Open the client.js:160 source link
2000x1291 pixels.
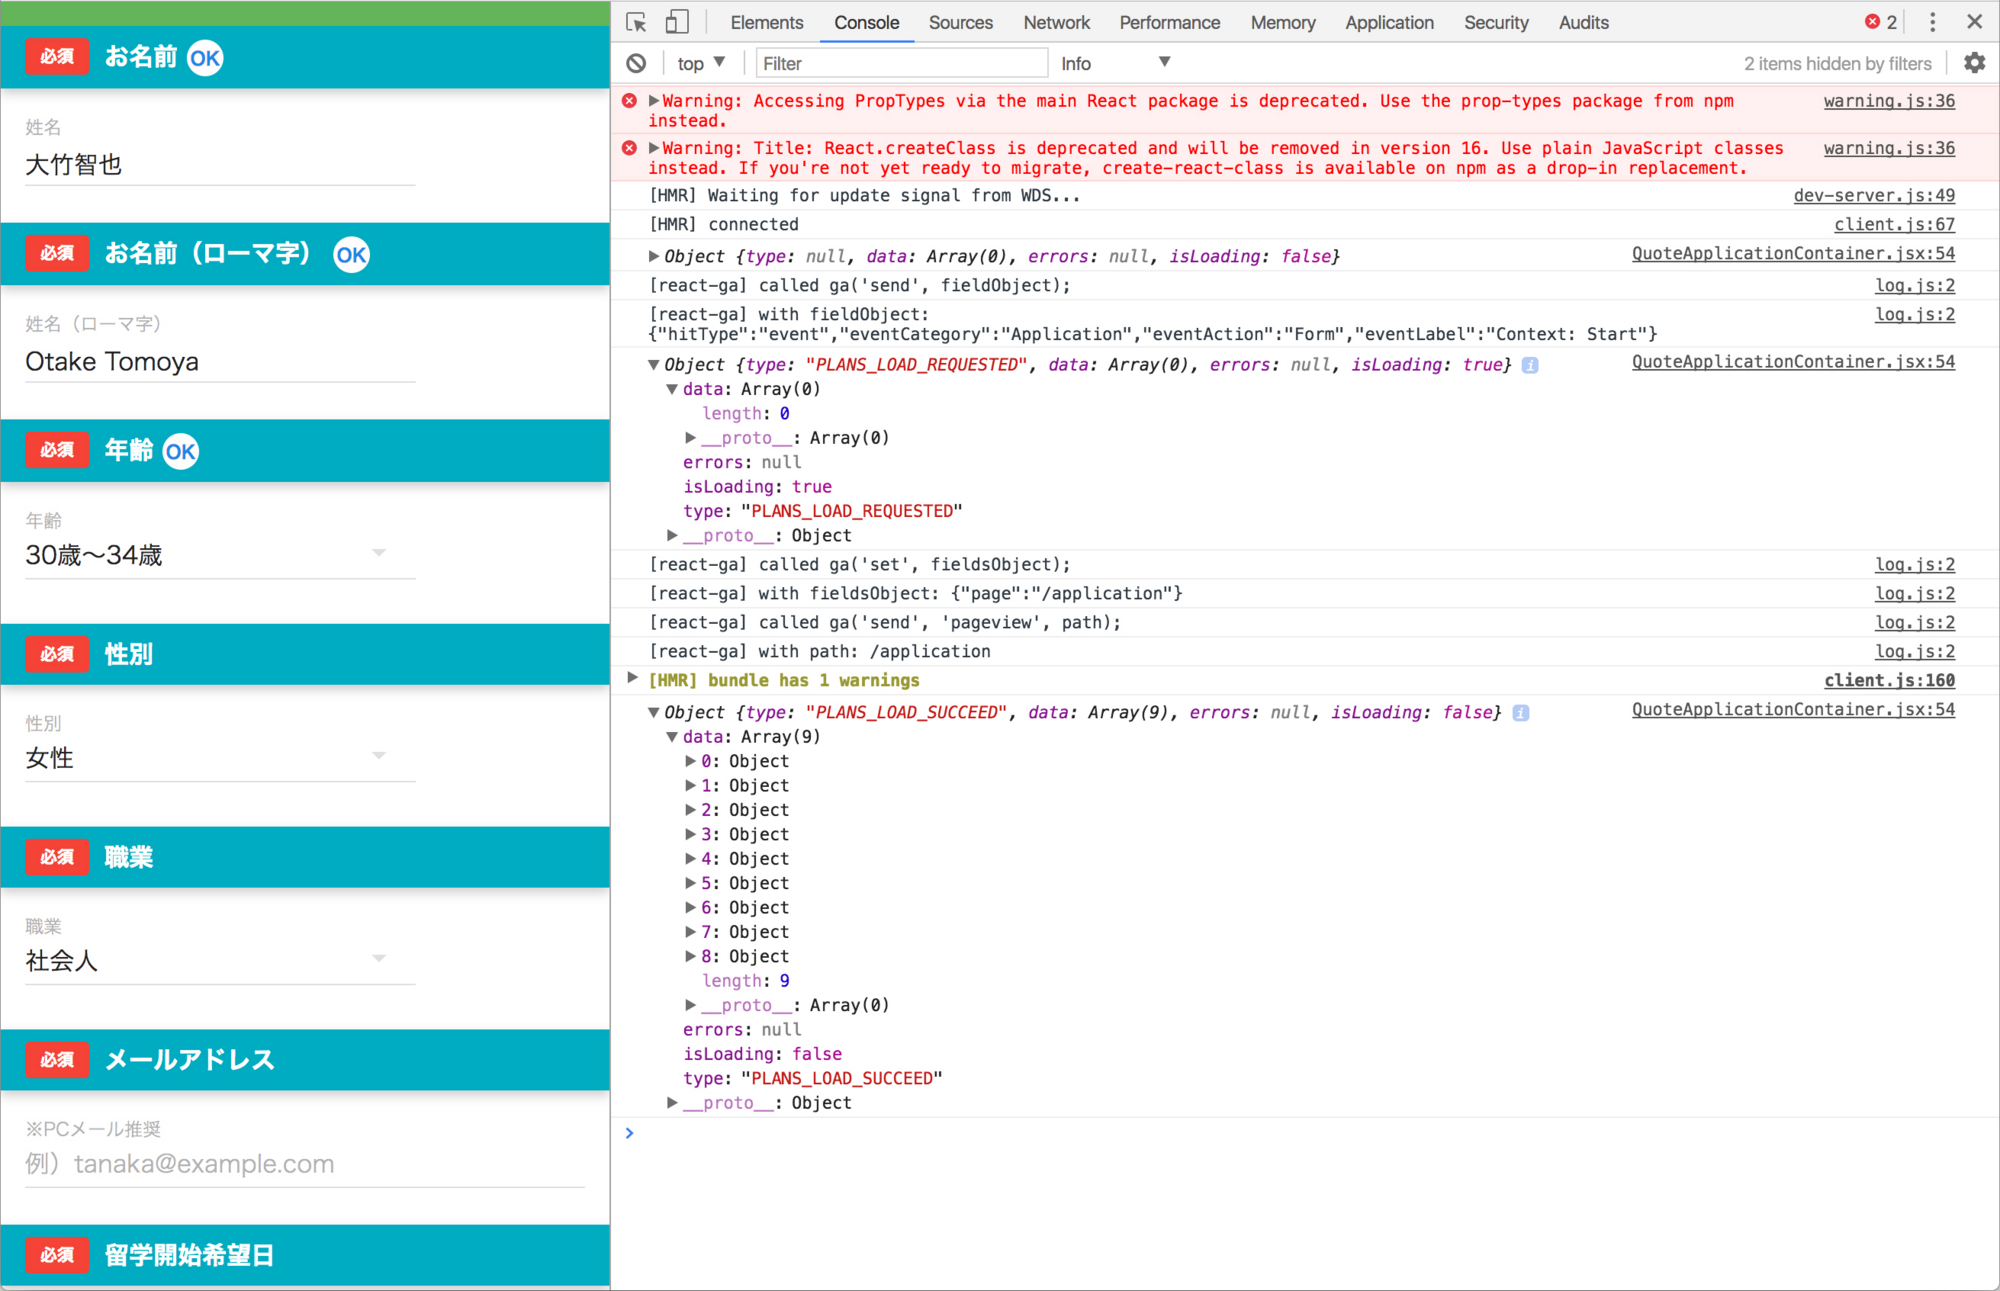click(1889, 680)
